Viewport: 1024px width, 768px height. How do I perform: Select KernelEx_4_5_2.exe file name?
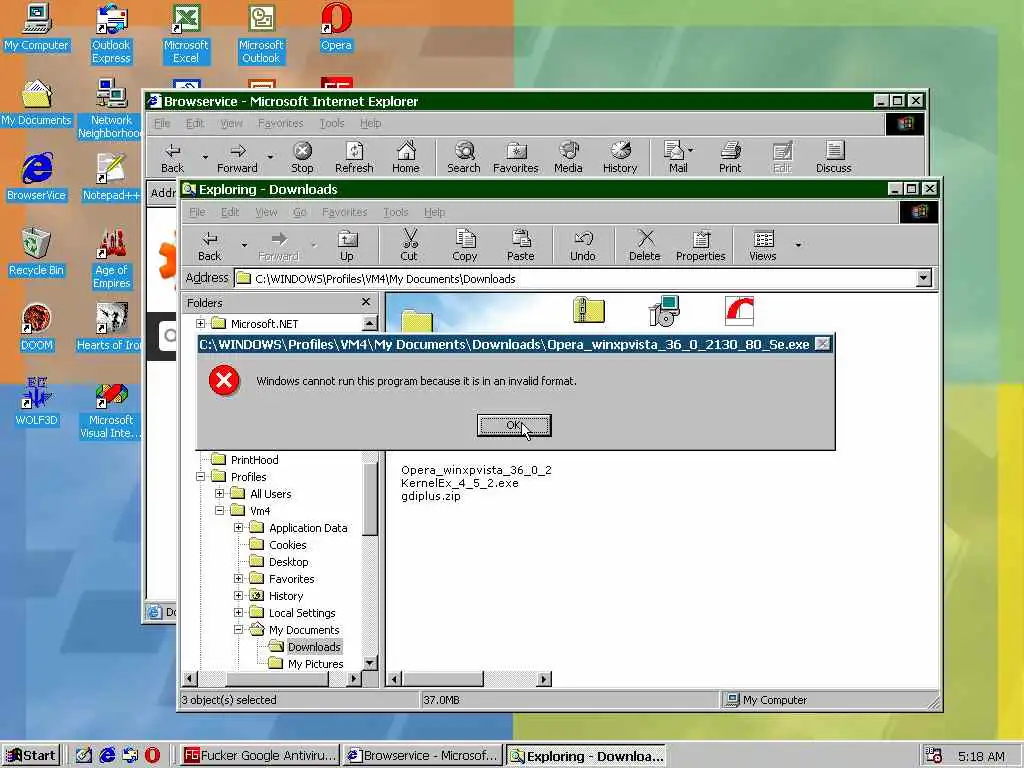tap(460, 483)
